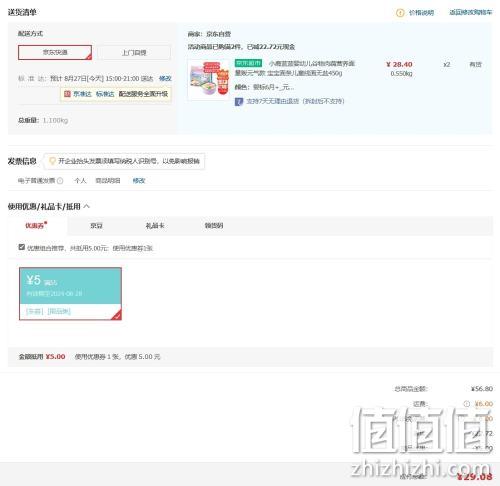The width and height of the screenshot is (500, 486).
Task: Modify the estimated delivery time
Action: (x=165, y=78)
